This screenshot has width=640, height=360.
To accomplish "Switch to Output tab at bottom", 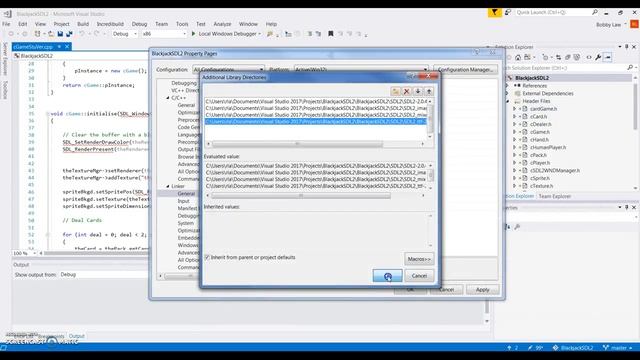I will tap(76, 336).
